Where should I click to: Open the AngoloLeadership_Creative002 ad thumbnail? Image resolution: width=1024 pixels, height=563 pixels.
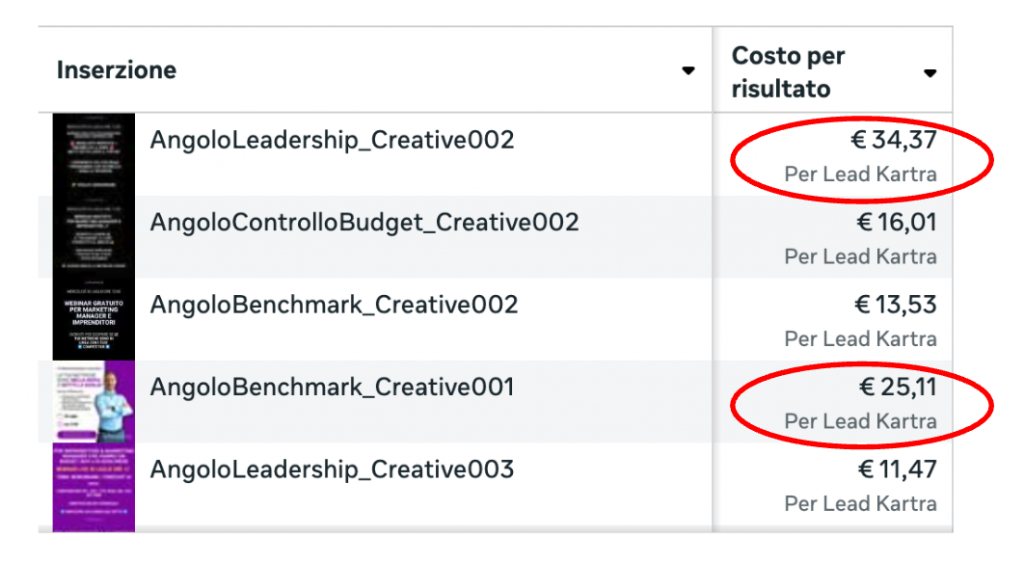tap(93, 155)
